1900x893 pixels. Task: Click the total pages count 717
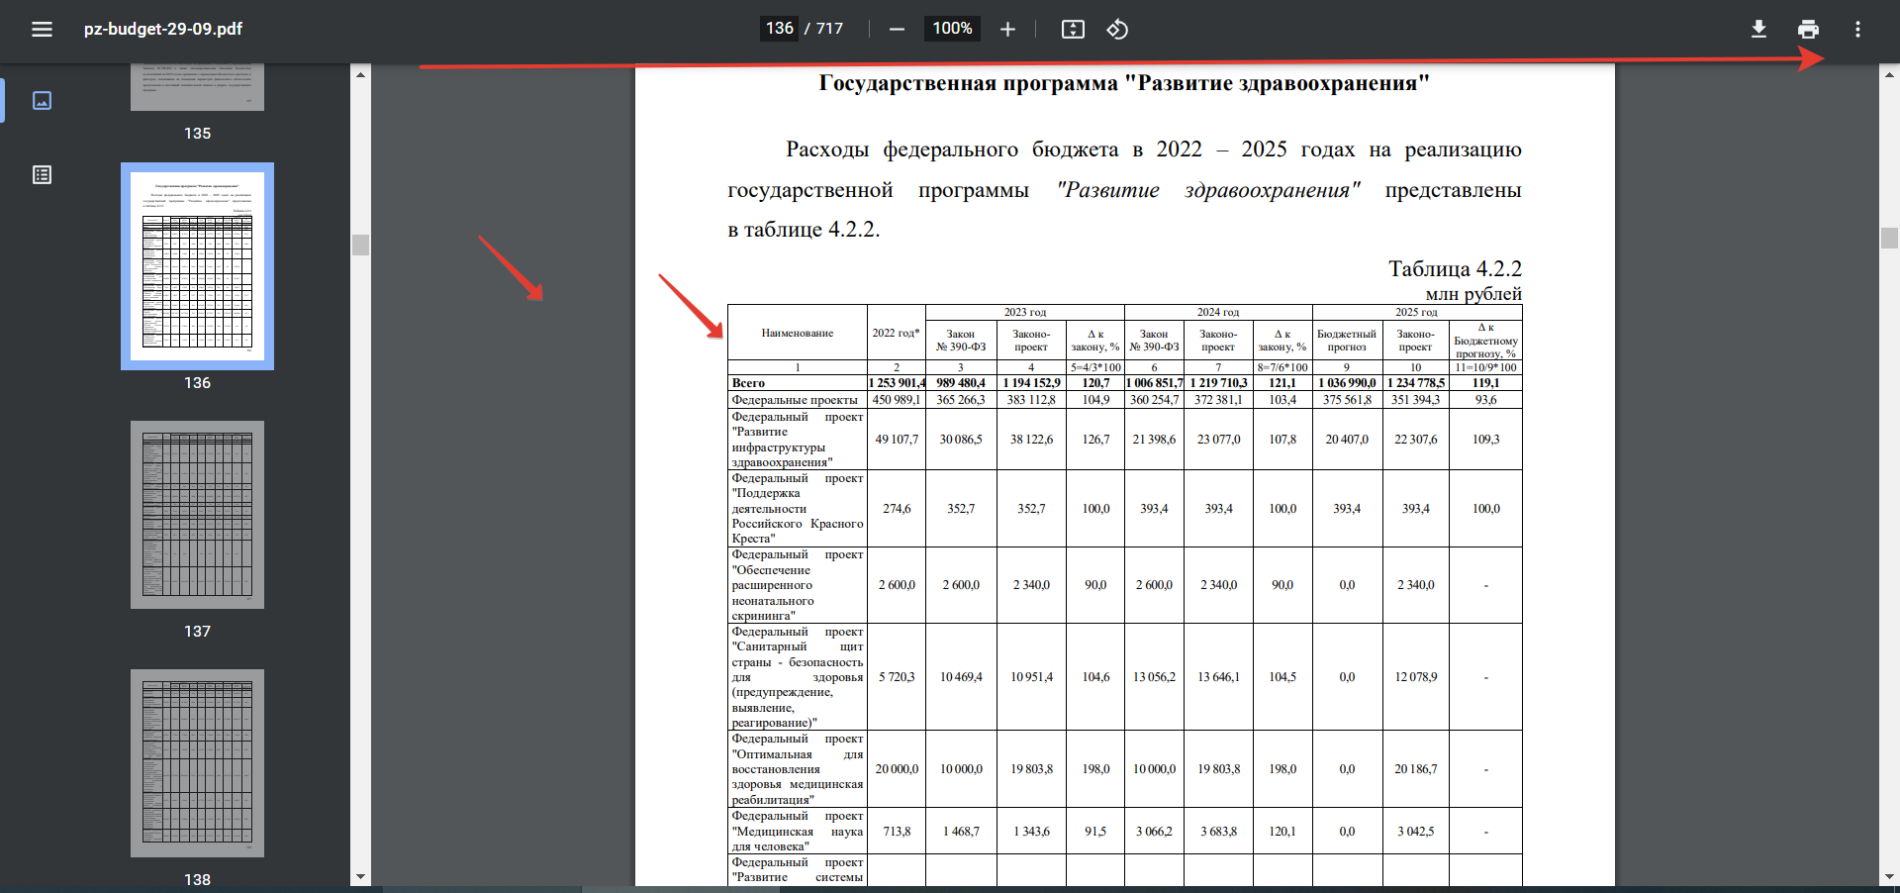click(x=829, y=29)
